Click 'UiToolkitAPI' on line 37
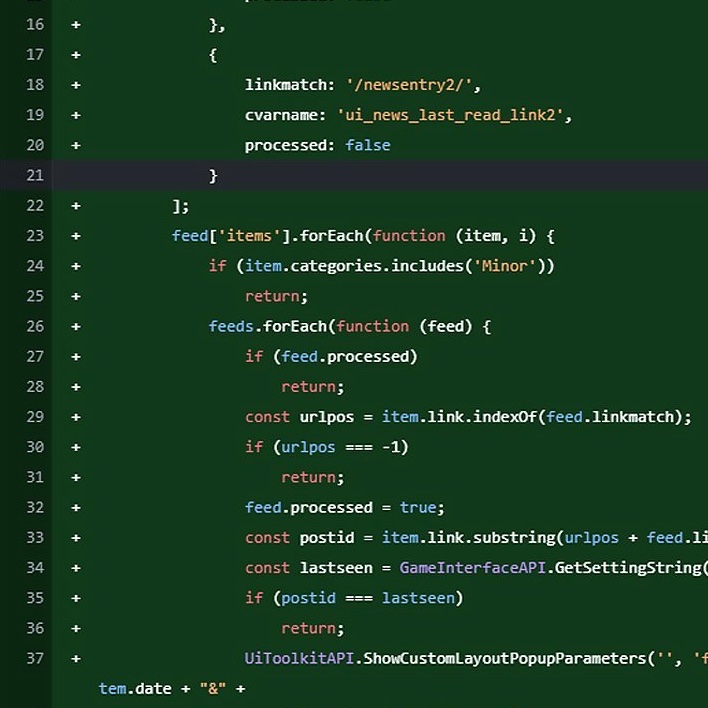The image size is (708, 708). pos(299,658)
